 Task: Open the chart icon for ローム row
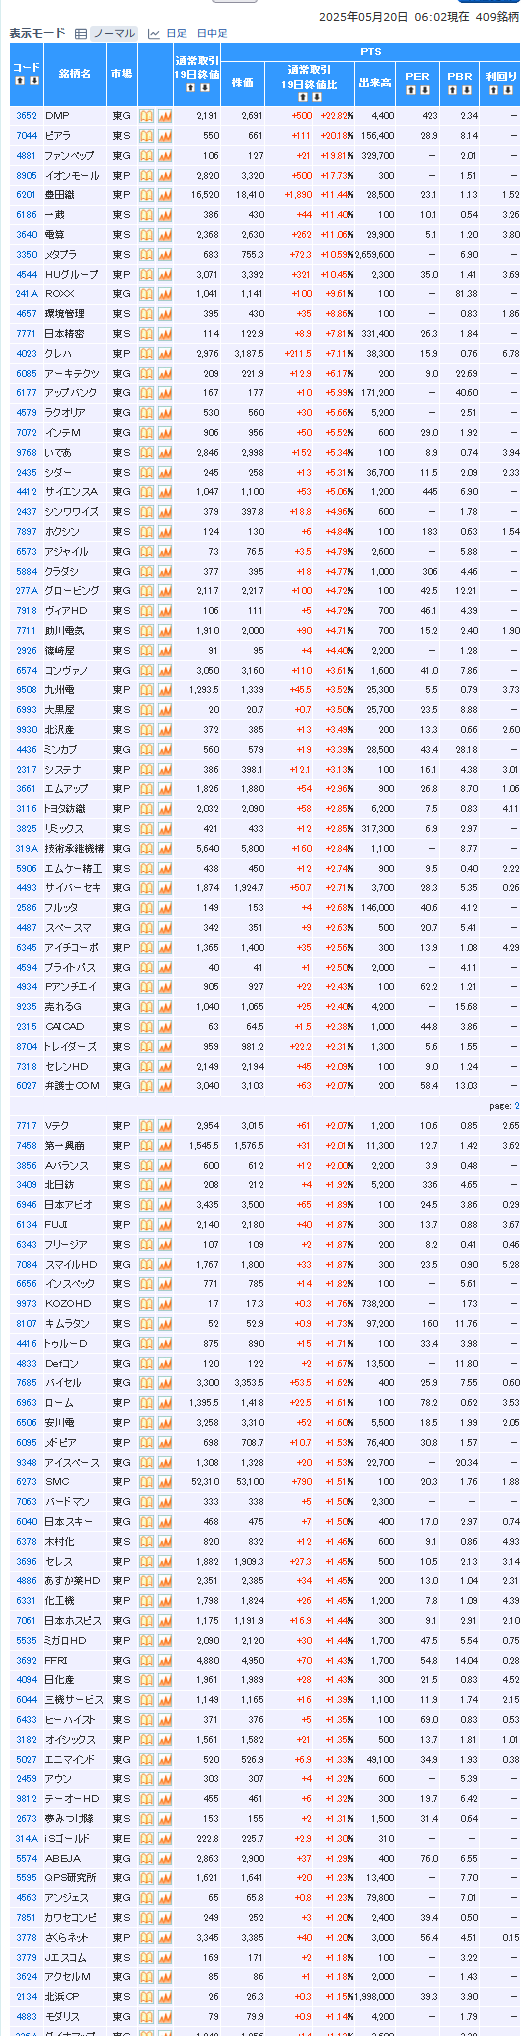pos(165,1402)
